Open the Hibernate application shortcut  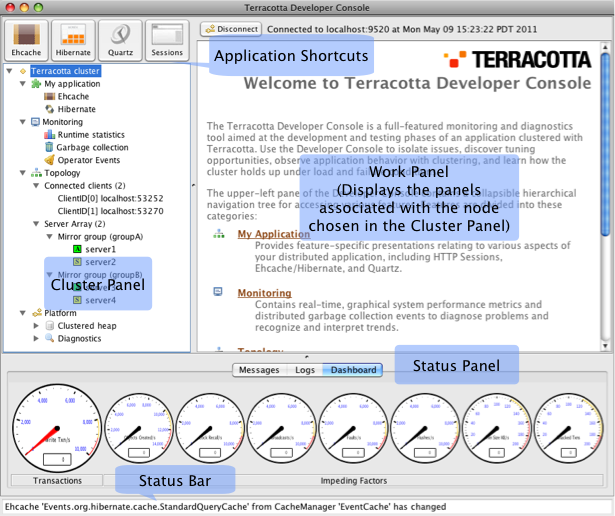pos(73,40)
